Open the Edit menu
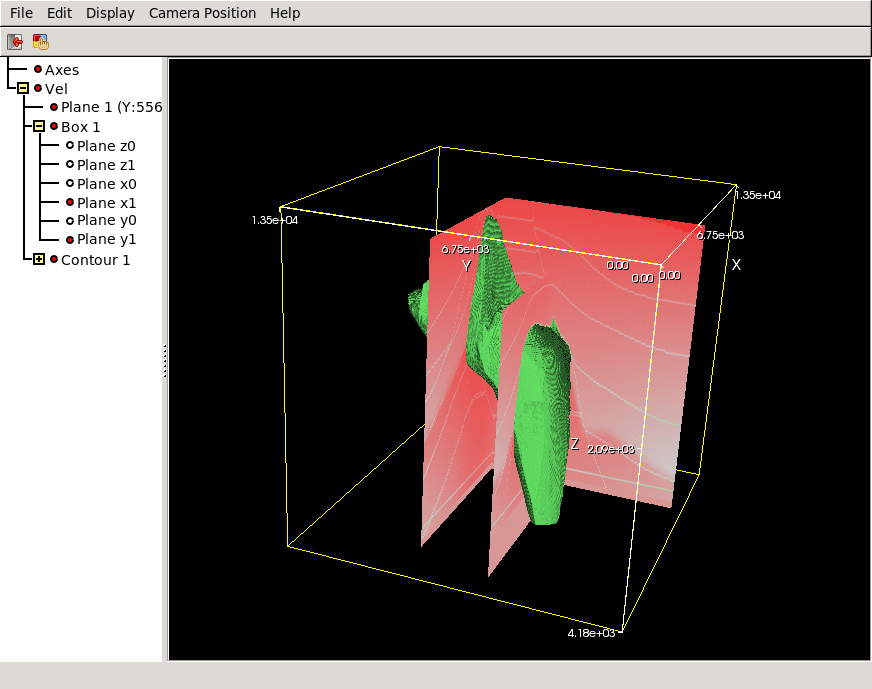The width and height of the screenshot is (872, 689). 60,13
